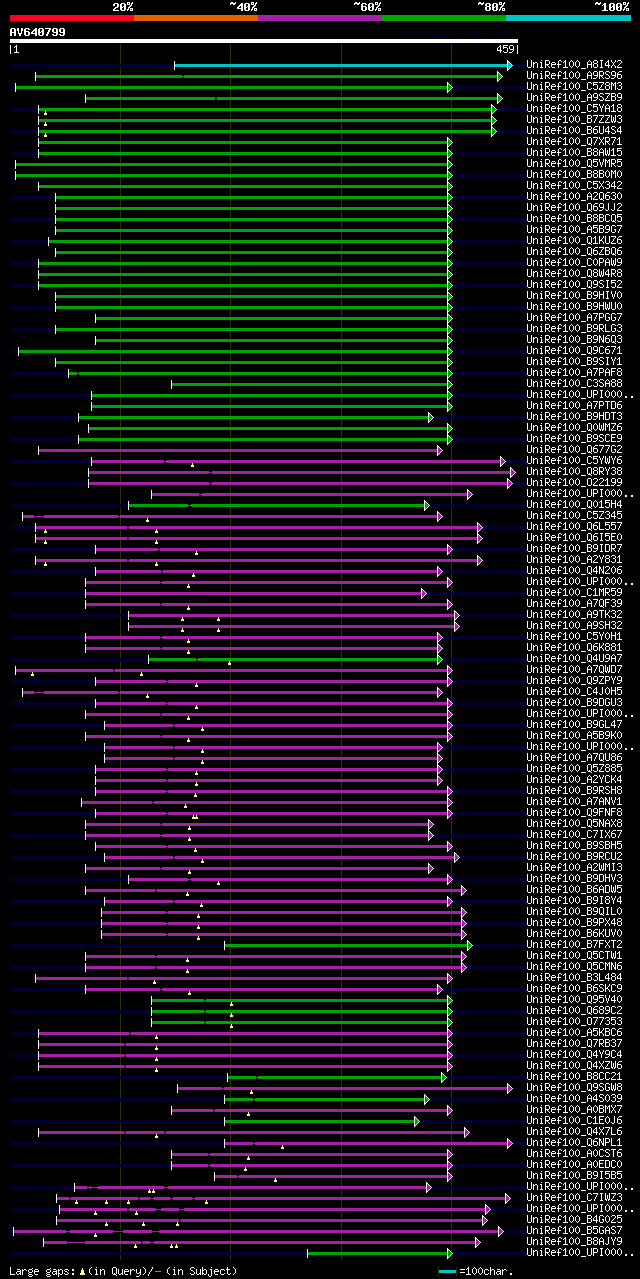Select the UniRef100_B8B0M0 entry
The image size is (640, 1279).
574,175
